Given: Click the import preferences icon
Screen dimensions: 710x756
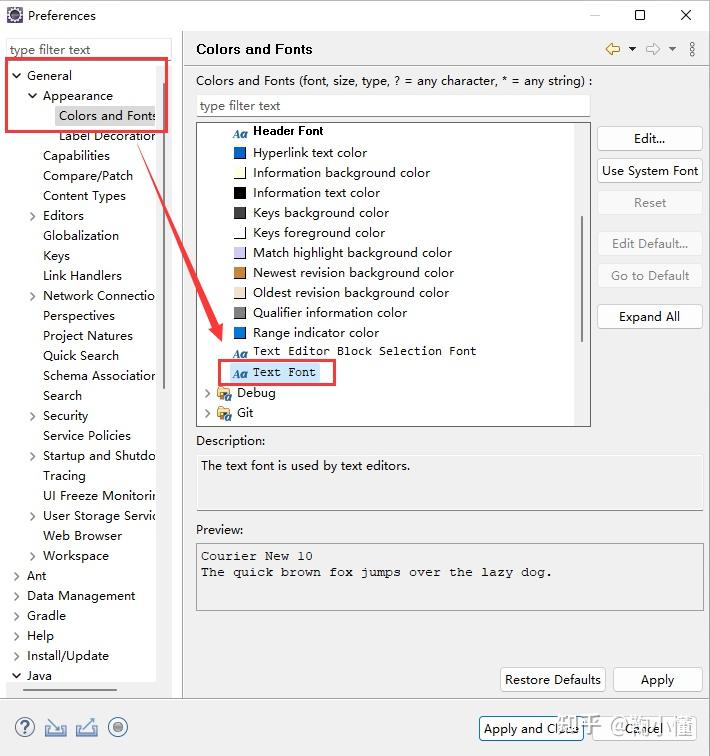Looking at the screenshot, I should pos(55,728).
